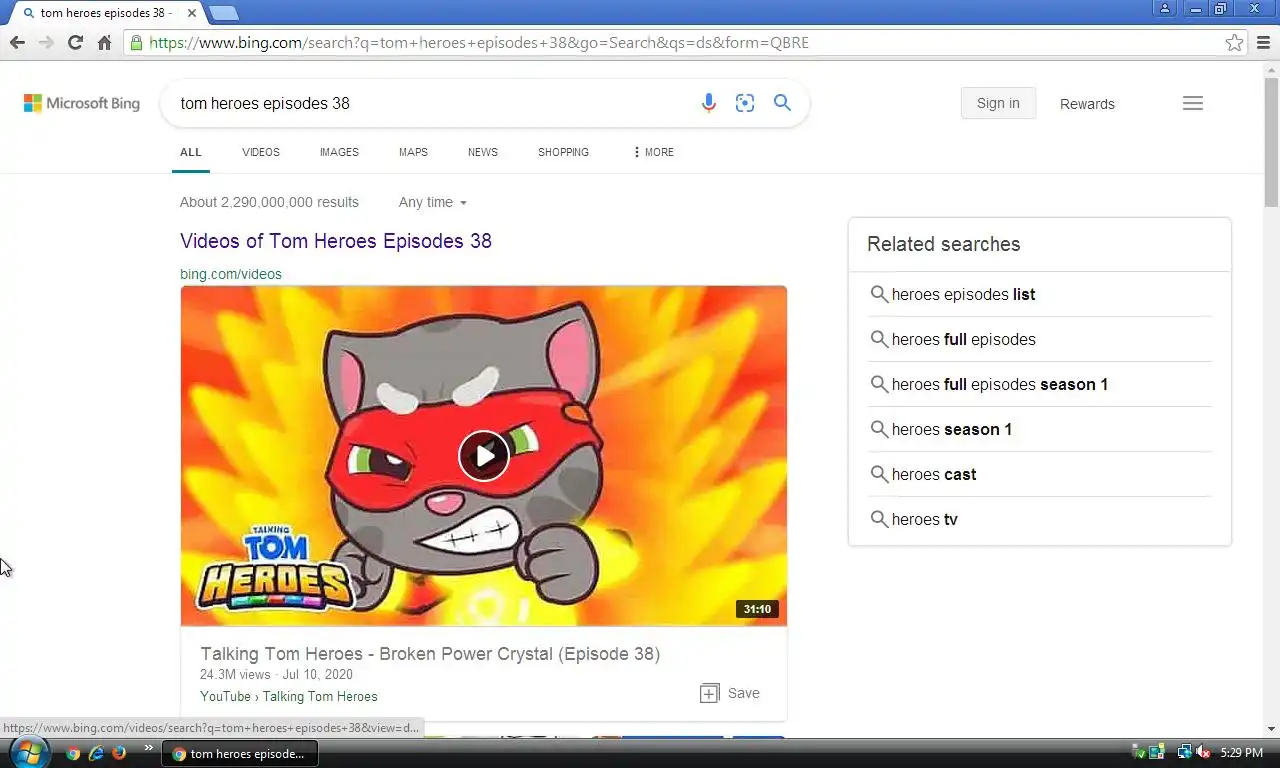Open the Rewards link
This screenshot has height=768, width=1280.
click(1087, 104)
